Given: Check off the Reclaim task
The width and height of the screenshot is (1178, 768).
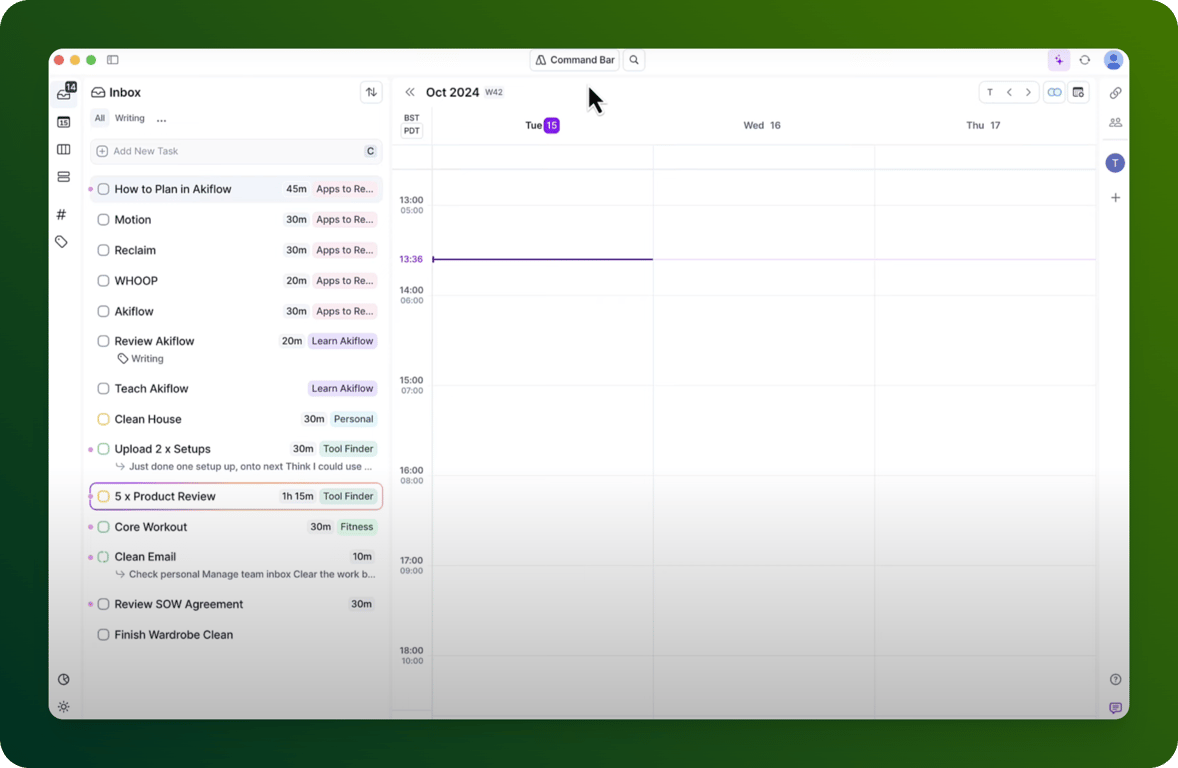Looking at the screenshot, I should [104, 250].
